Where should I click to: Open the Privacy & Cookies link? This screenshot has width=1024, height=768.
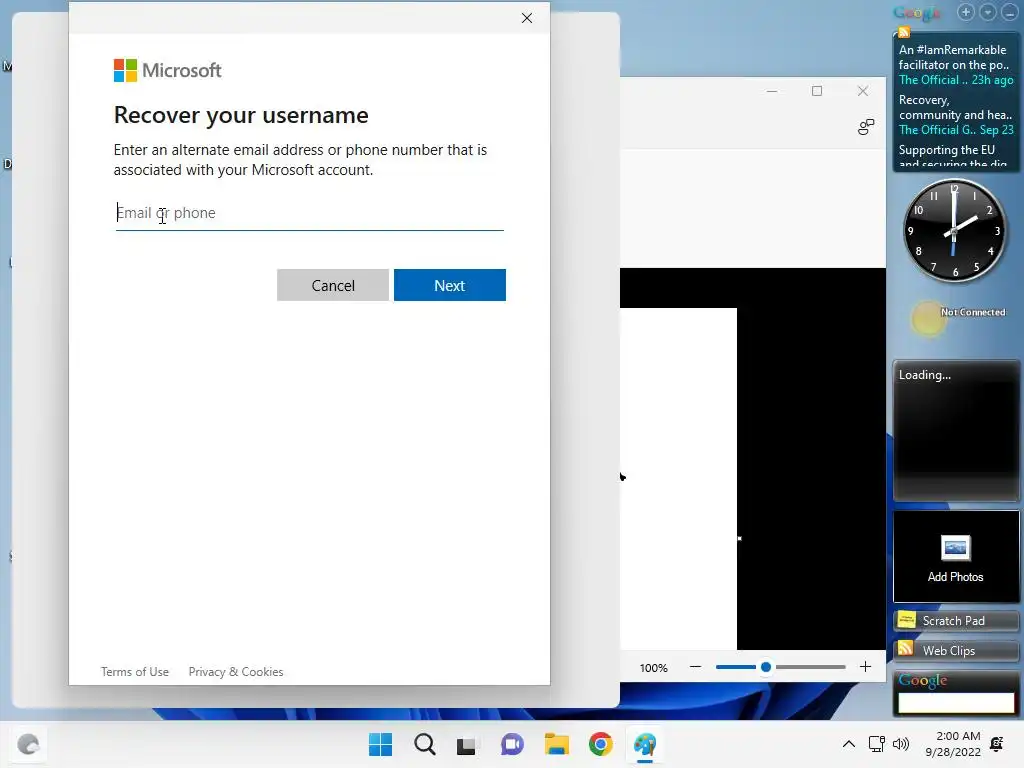click(x=236, y=671)
